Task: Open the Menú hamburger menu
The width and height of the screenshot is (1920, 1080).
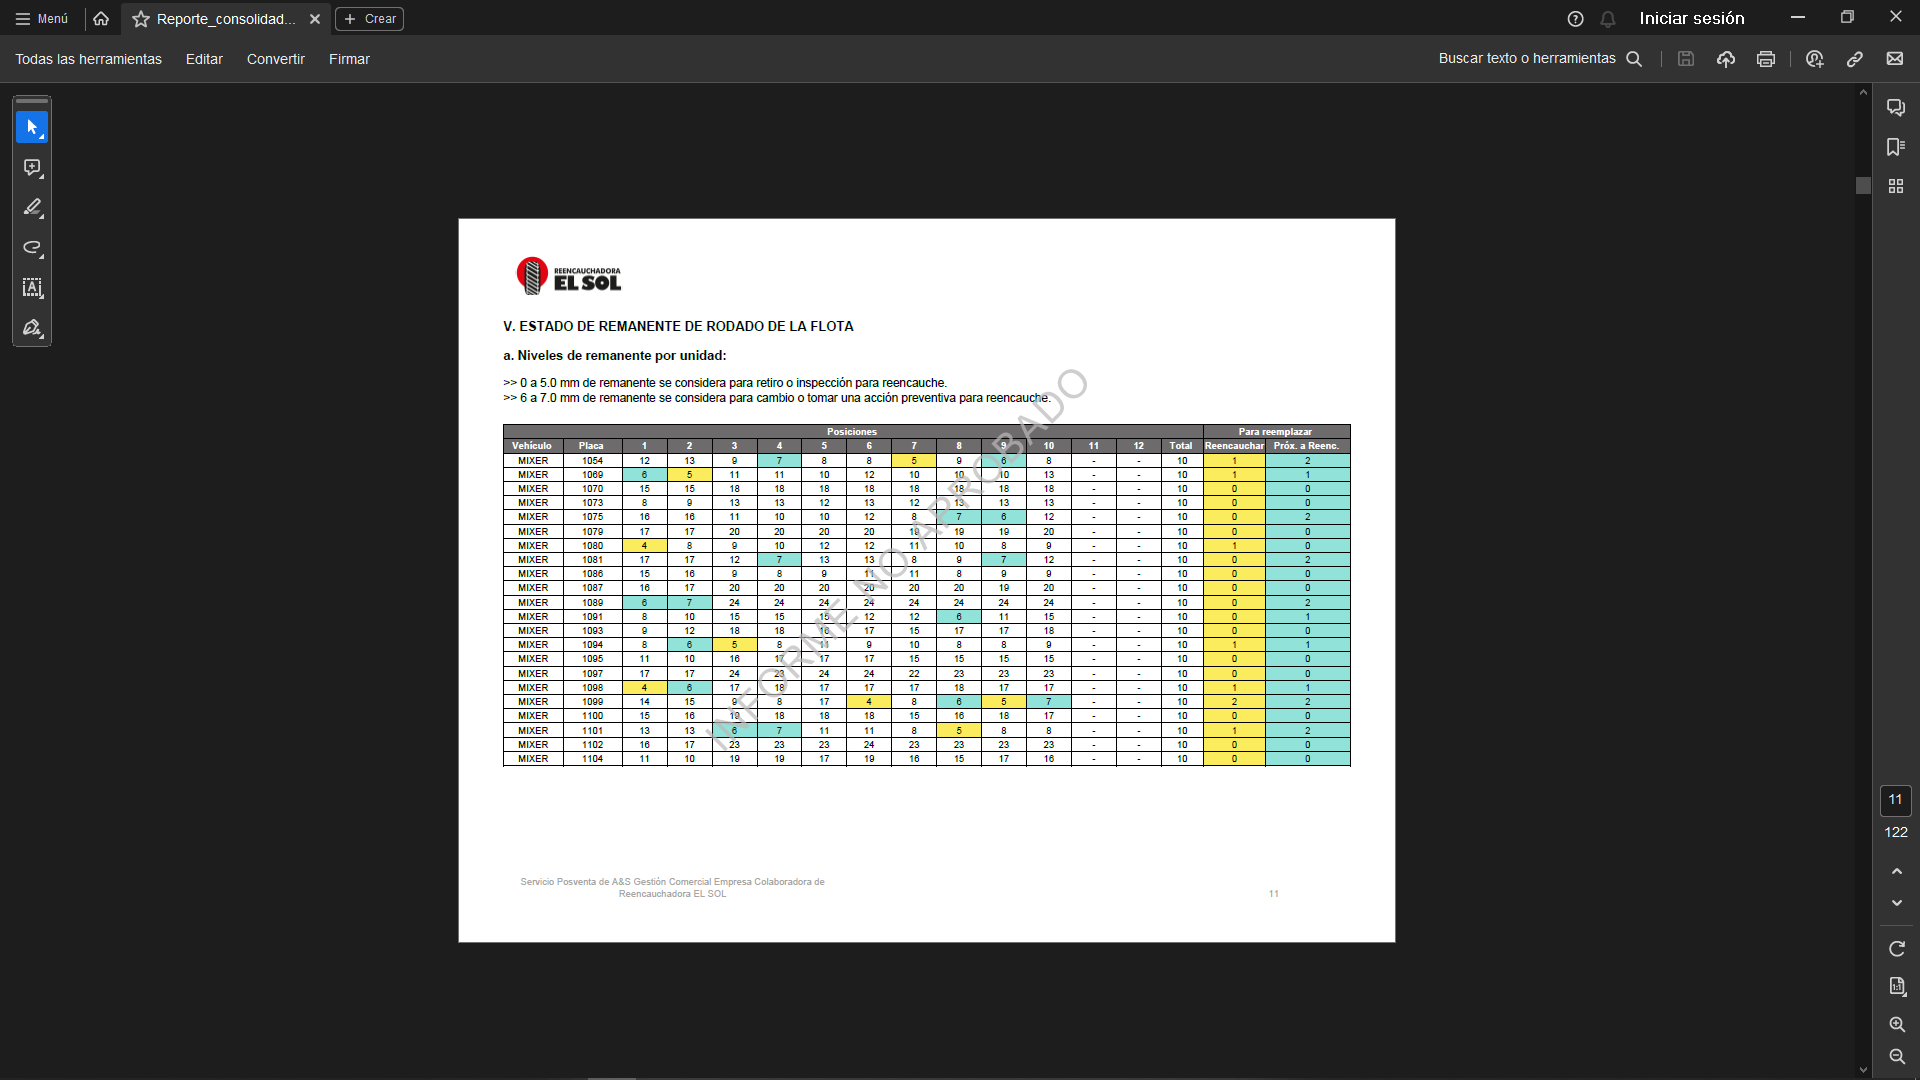Action: coord(42,19)
